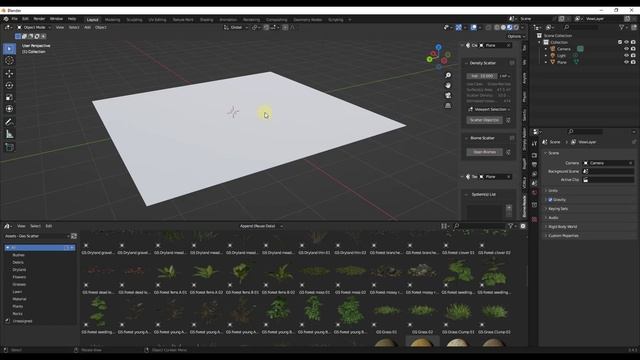
Task: Switch perspective/orthographic with grid icon
Action: click(448, 105)
